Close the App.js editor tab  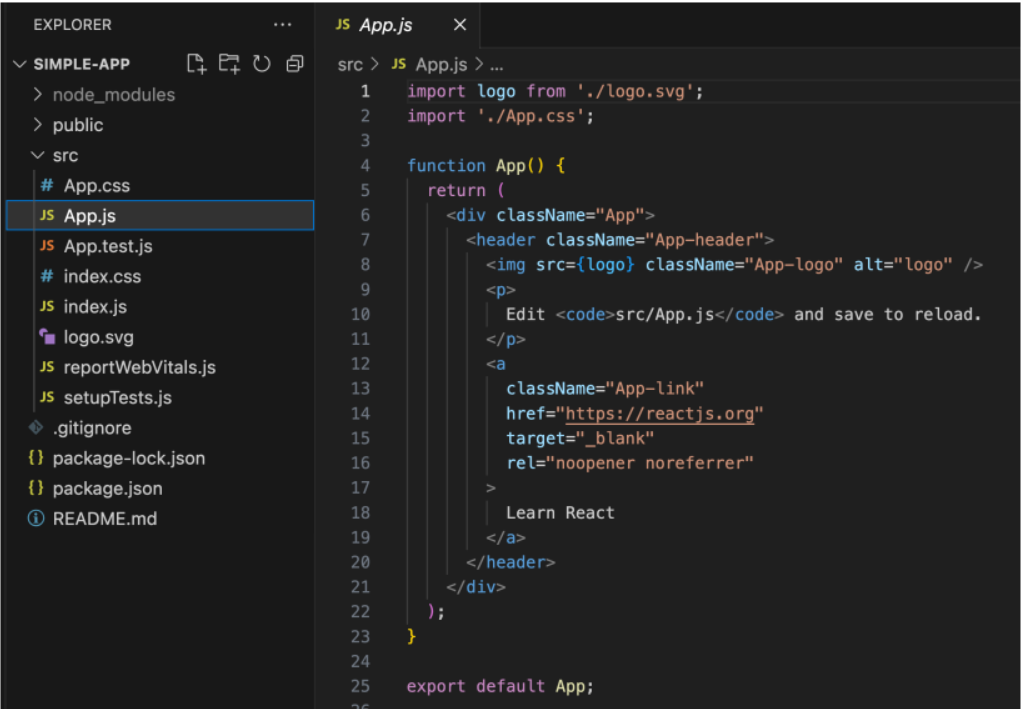(x=460, y=25)
